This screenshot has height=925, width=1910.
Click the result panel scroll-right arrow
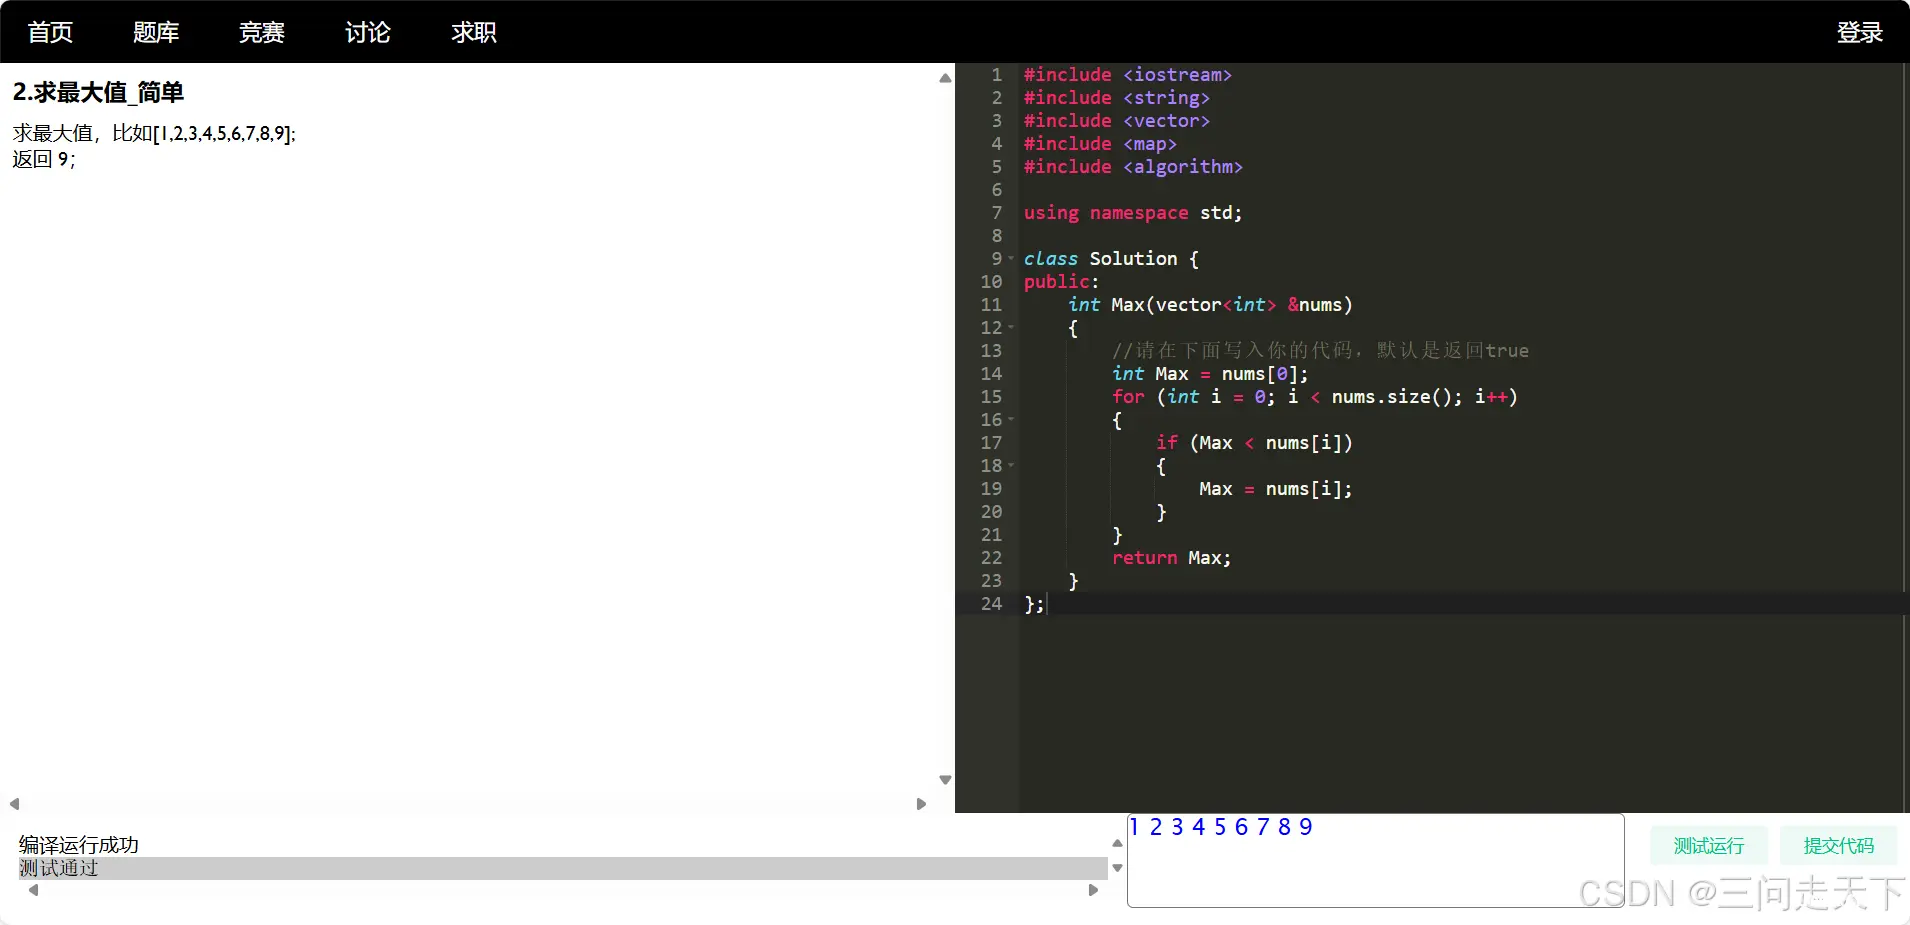coord(1093,890)
